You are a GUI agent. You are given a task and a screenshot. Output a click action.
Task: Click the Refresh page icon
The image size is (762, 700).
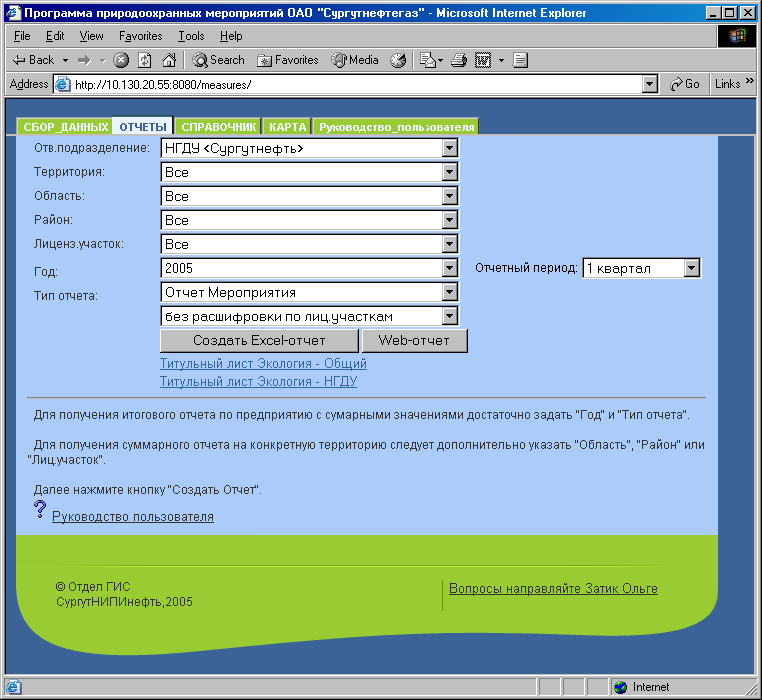[145, 60]
